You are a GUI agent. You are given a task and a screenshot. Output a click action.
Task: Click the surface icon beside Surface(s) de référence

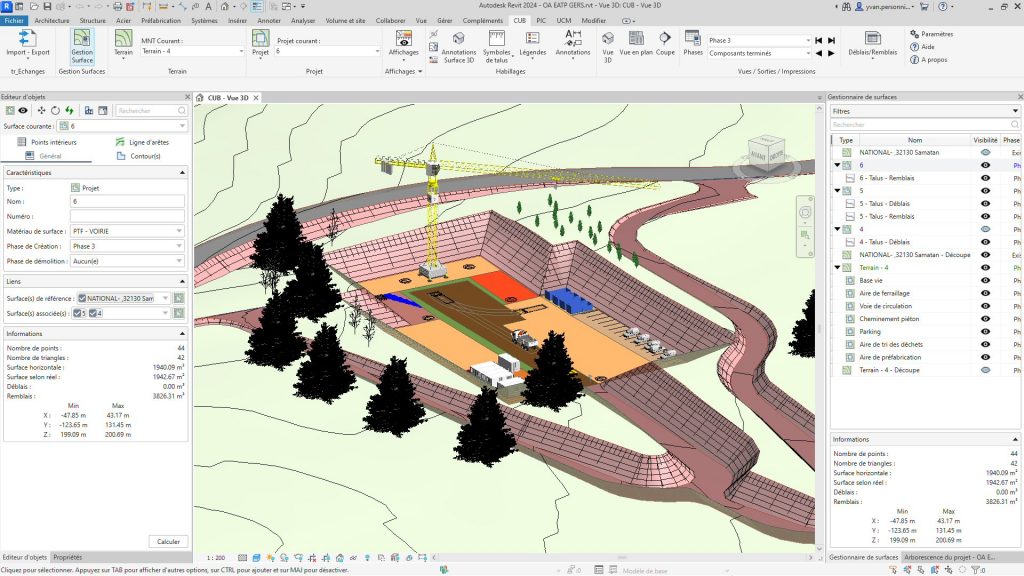(179, 298)
